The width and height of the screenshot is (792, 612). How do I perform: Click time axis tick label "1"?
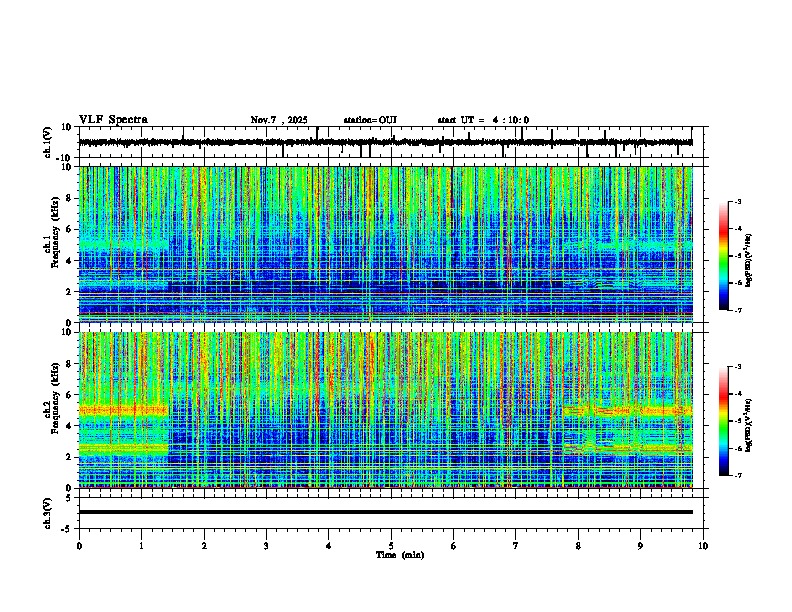141,546
